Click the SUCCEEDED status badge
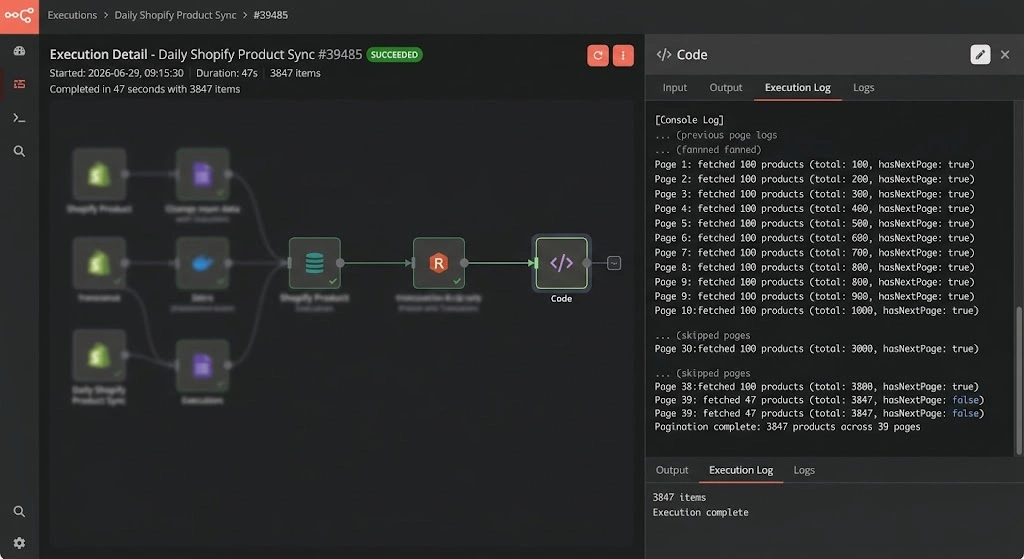The width and height of the screenshot is (1024, 559). (x=394, y=55)
